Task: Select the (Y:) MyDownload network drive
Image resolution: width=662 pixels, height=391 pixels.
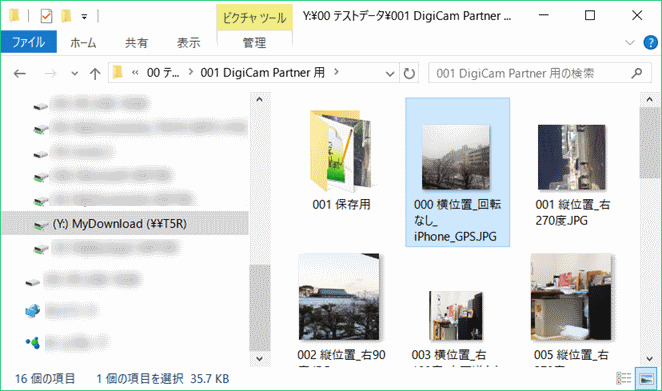Action: click(x=125, y=223)
